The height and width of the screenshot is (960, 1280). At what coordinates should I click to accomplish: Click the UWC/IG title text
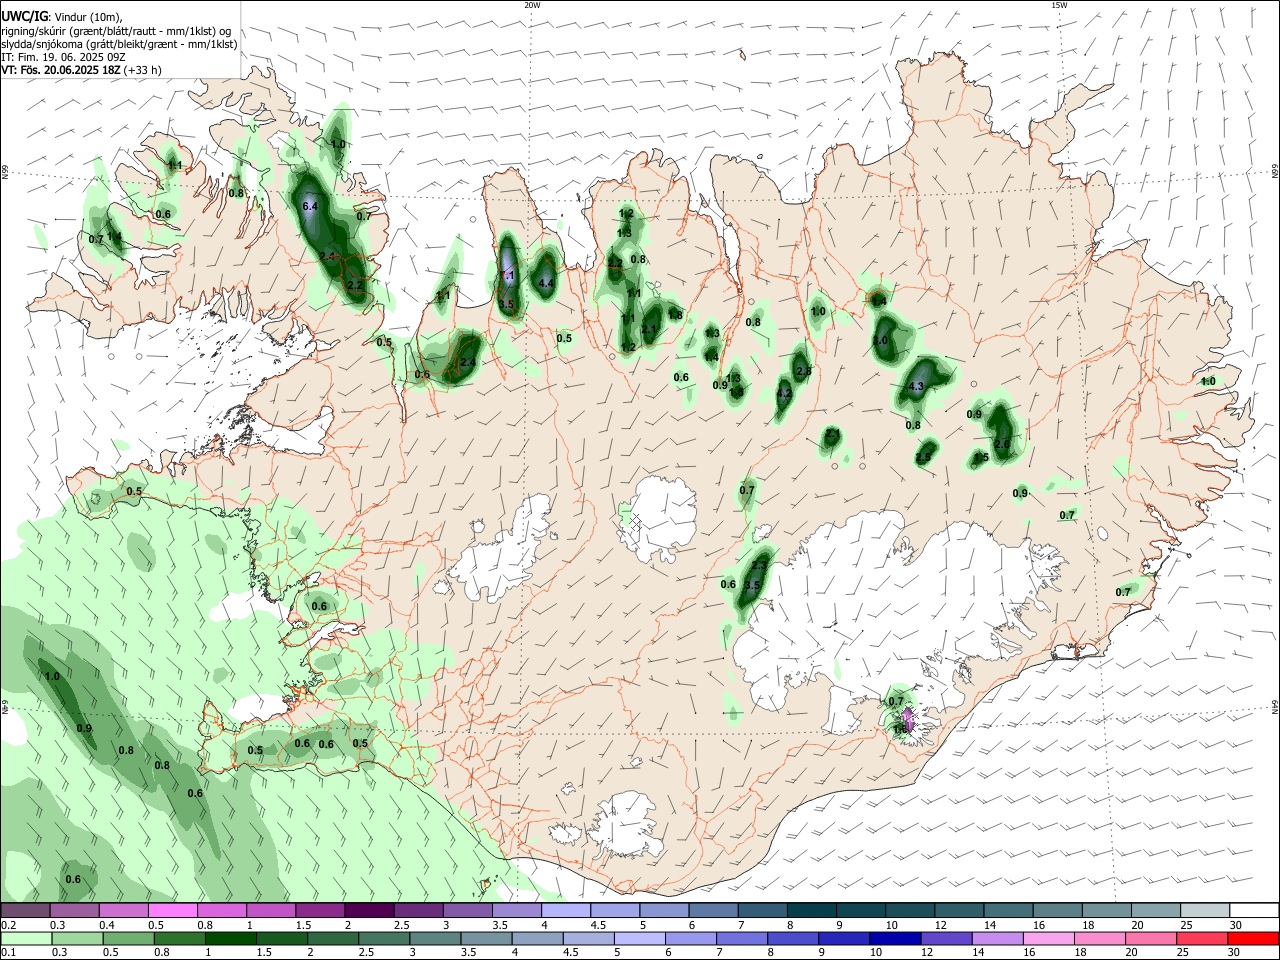click(24, 17)
